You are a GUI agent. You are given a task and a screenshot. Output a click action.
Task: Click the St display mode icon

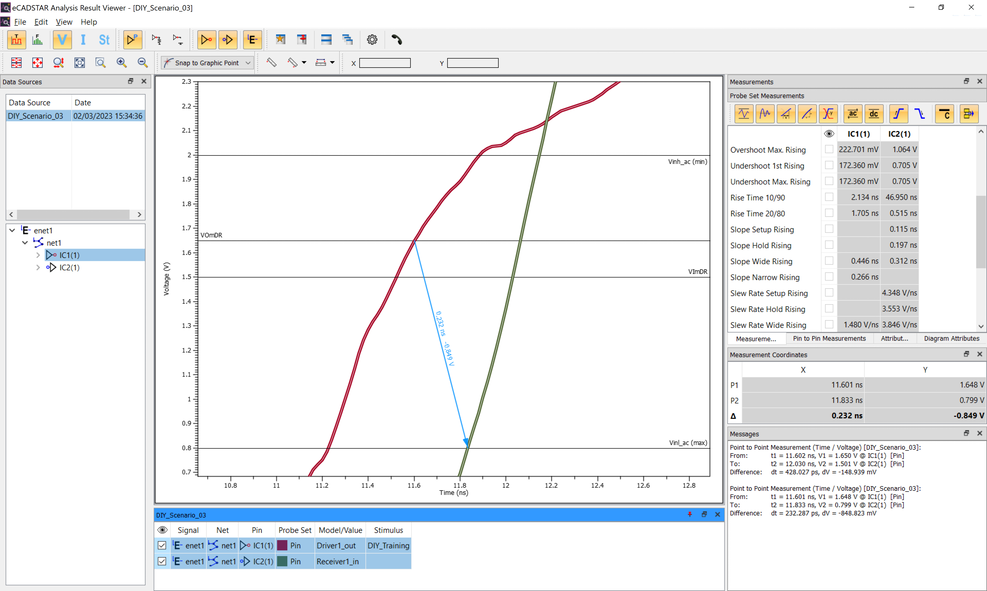tap(104, 40)
